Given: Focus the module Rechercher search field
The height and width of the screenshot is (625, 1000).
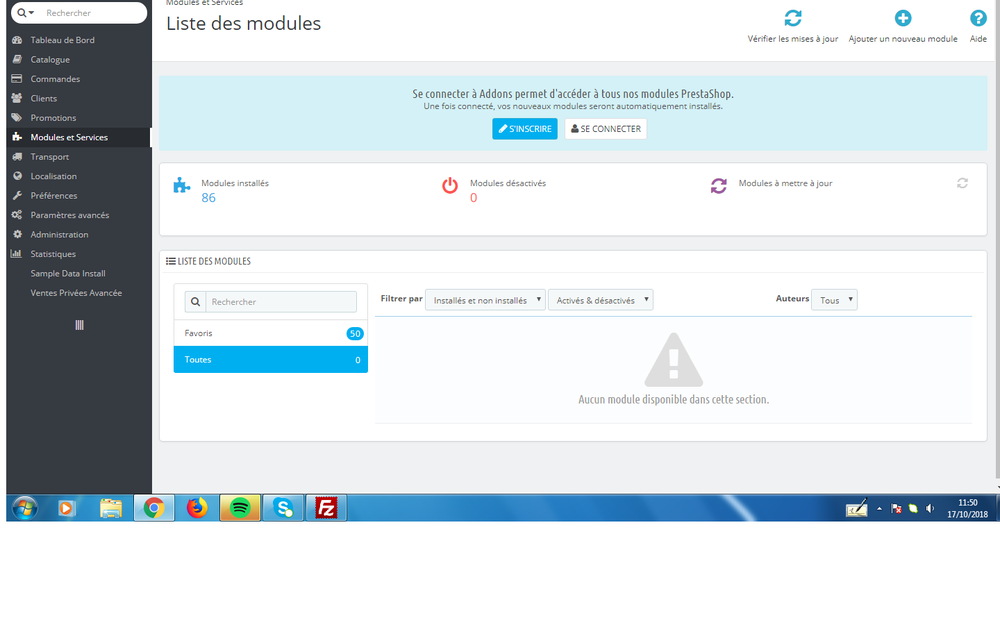Looking at the screenshot, I should point(281,302).
